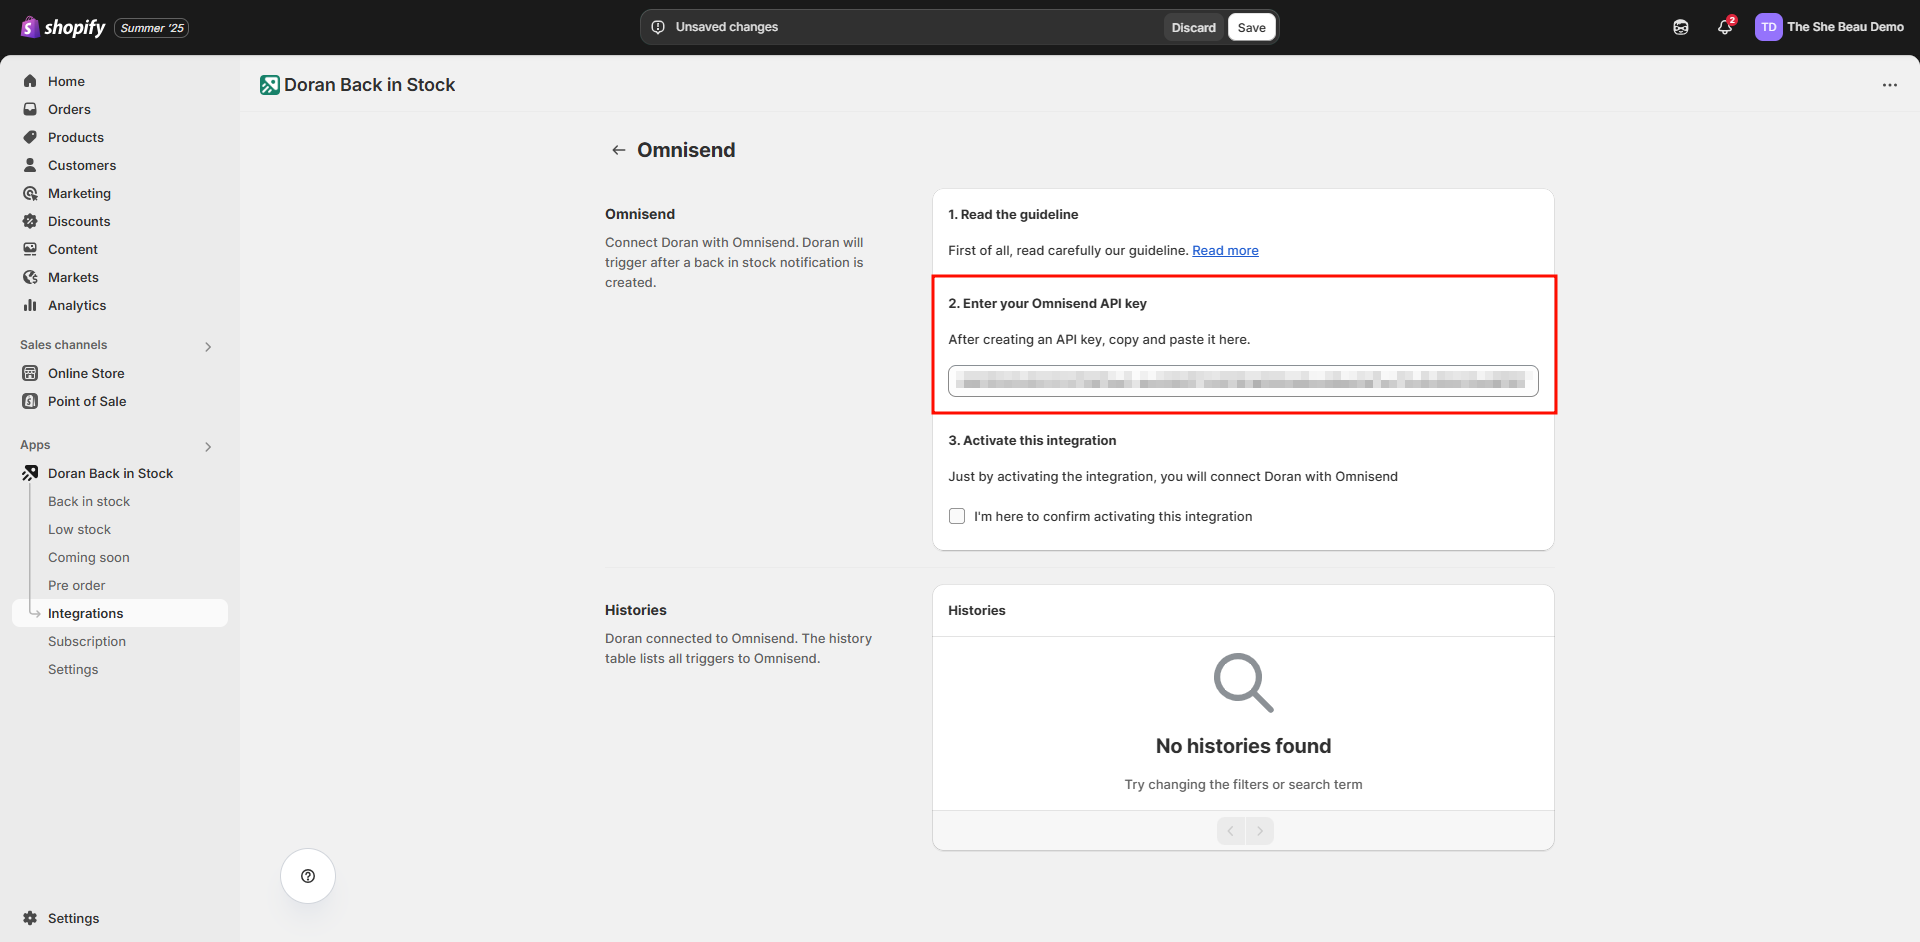Open the Back in stock submenu item

[x=89, y=501]
